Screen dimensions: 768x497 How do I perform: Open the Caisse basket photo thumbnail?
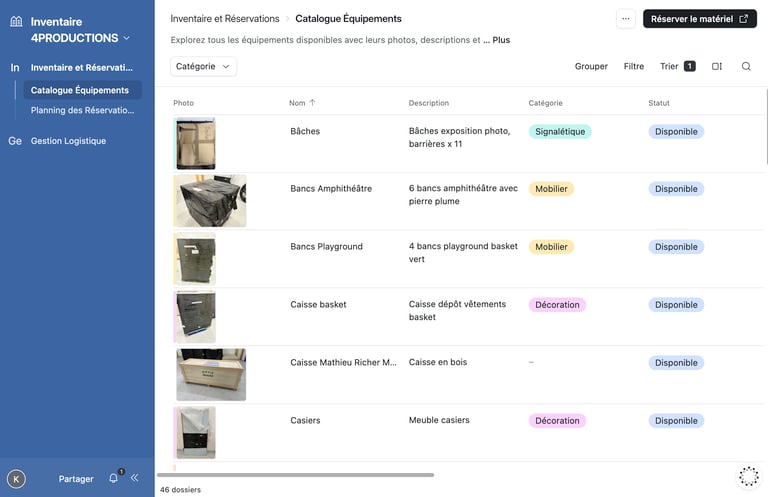click(x=195, y=317)
